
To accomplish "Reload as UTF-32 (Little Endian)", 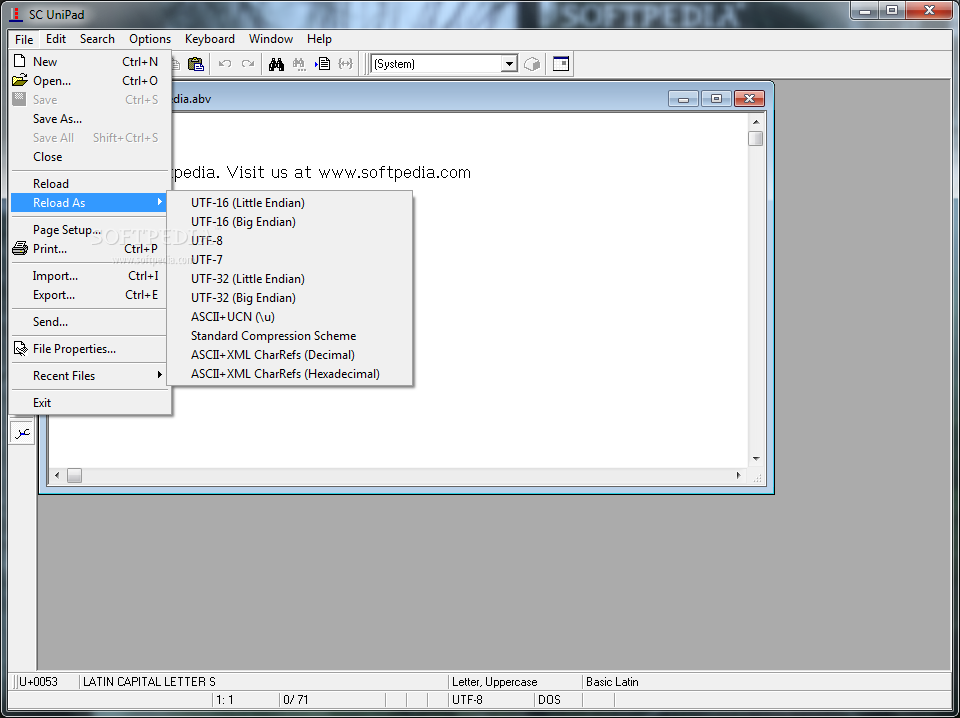I will click(290, 279).
